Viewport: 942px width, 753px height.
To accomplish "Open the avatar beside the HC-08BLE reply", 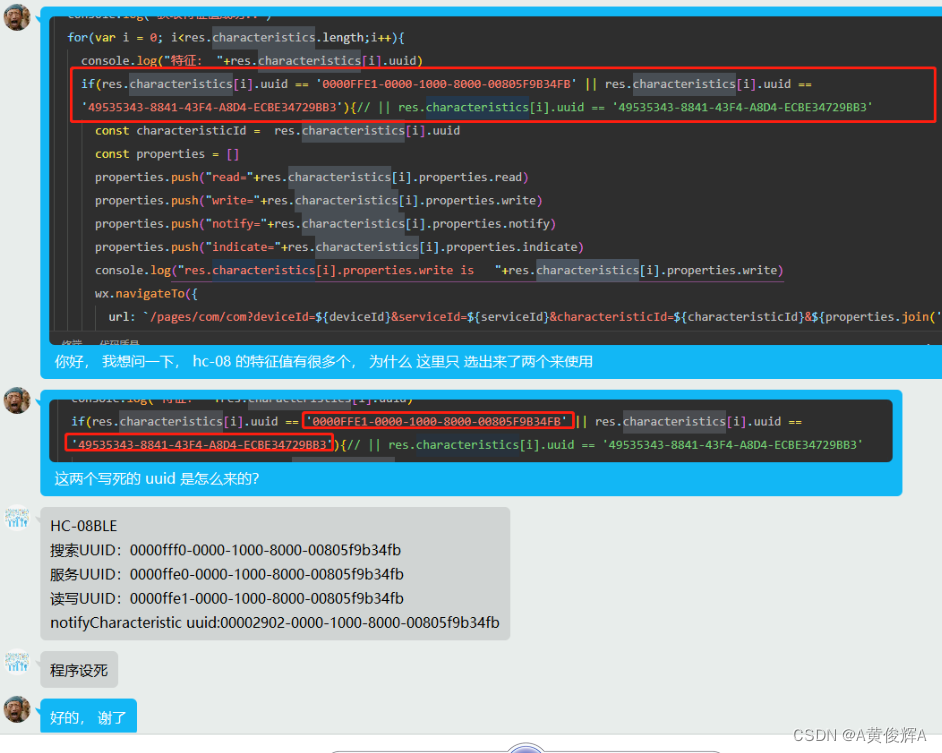I will [x=17, y=517].
